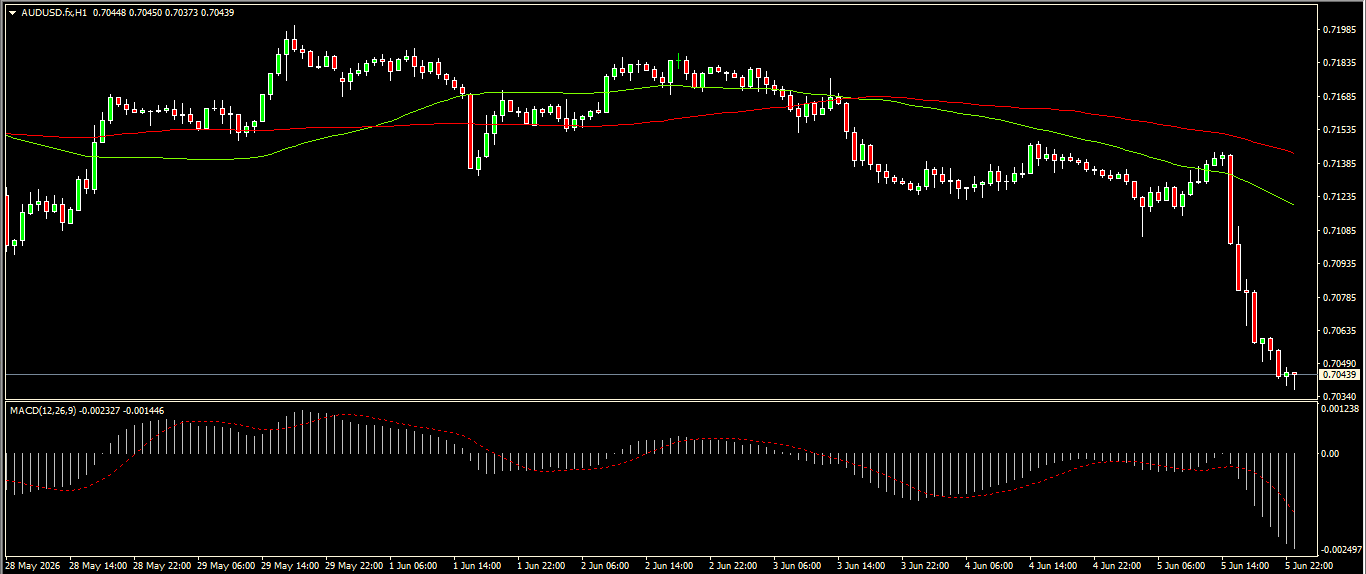Click the 0.70785 price axis label

pyautogui.click(x=1338, y=298)
